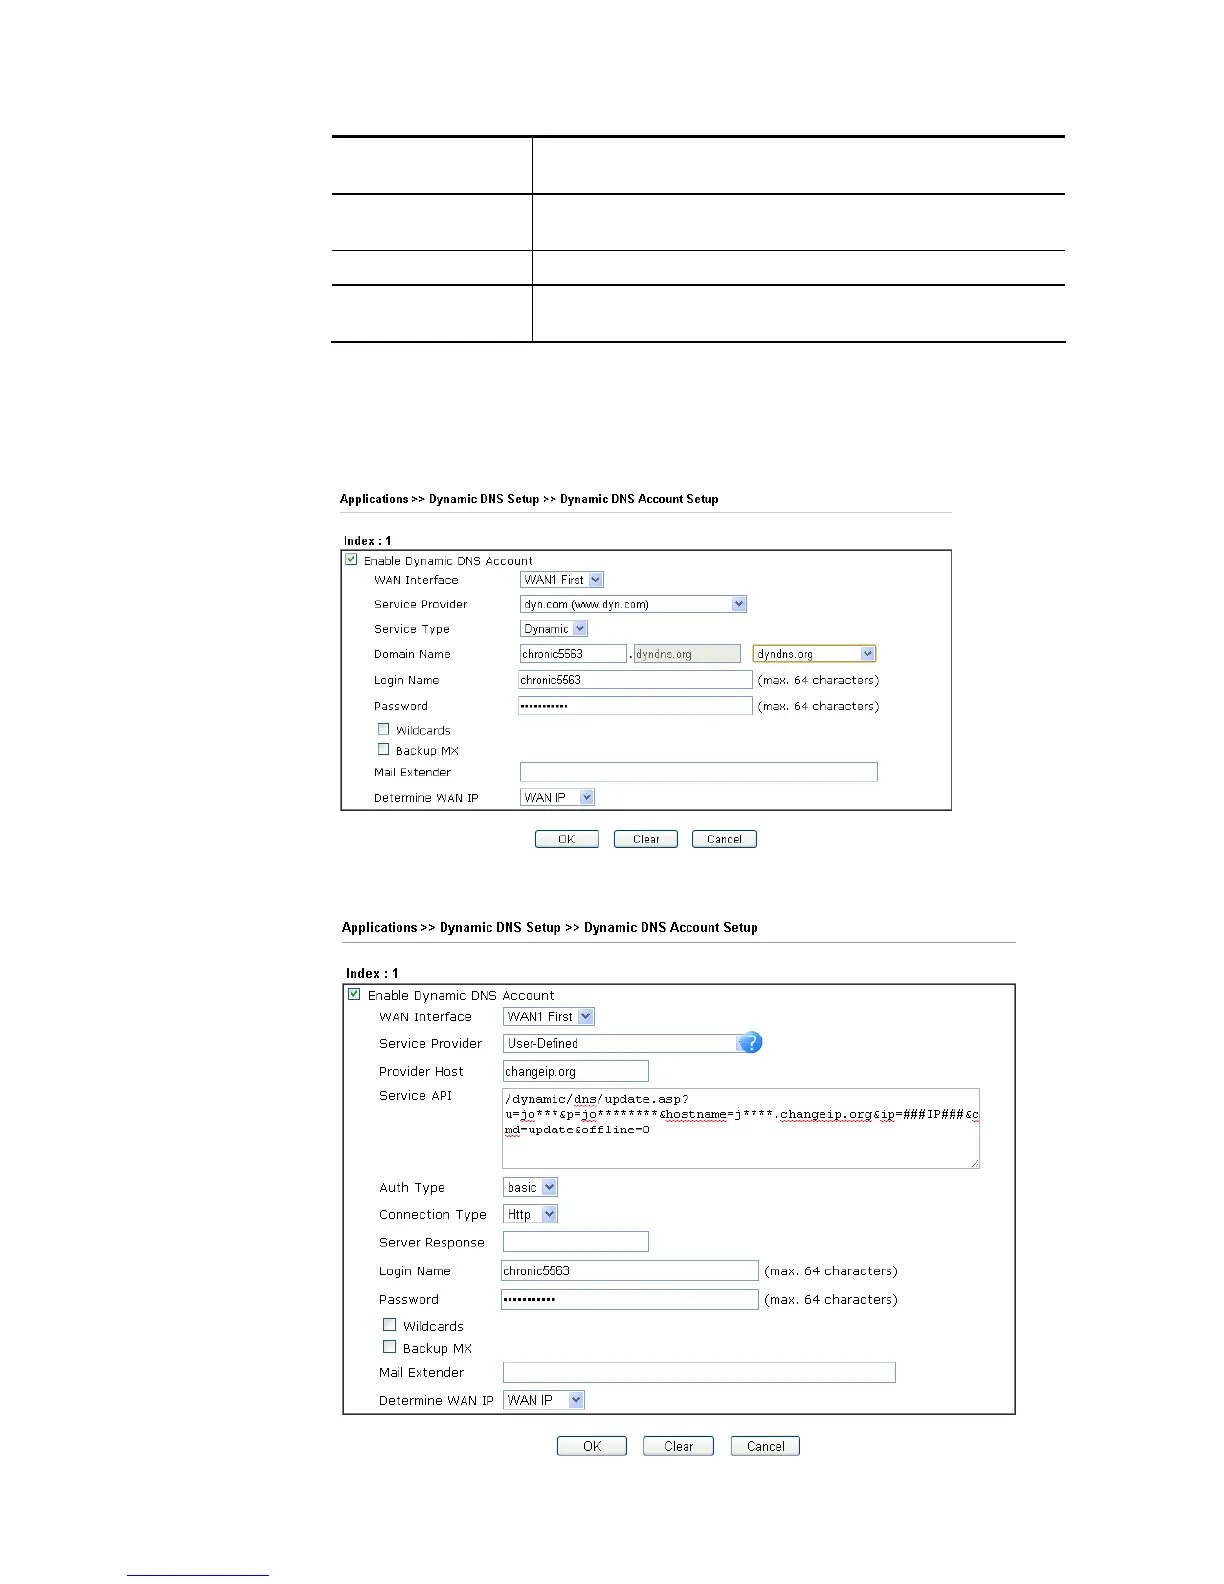Screen dimensions: 1224x1584
Task: Click the greyed dyndns.org domain field
Action: click(x=687, y=654)
